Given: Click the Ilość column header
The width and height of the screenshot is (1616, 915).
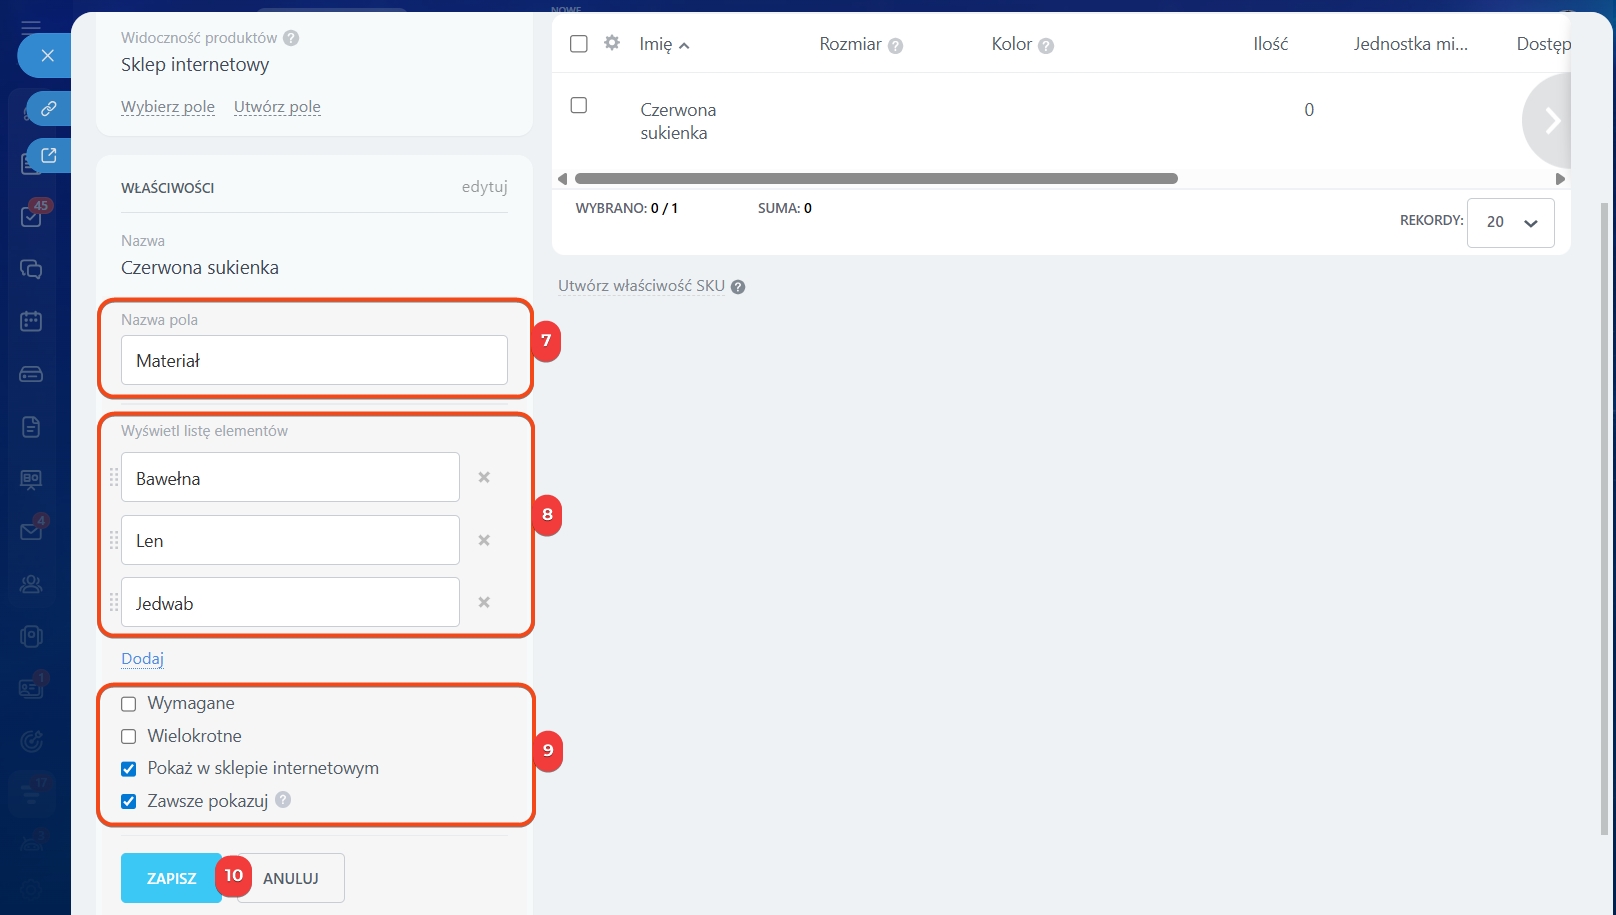Looking at the screenshot, I should [1270, 44].
